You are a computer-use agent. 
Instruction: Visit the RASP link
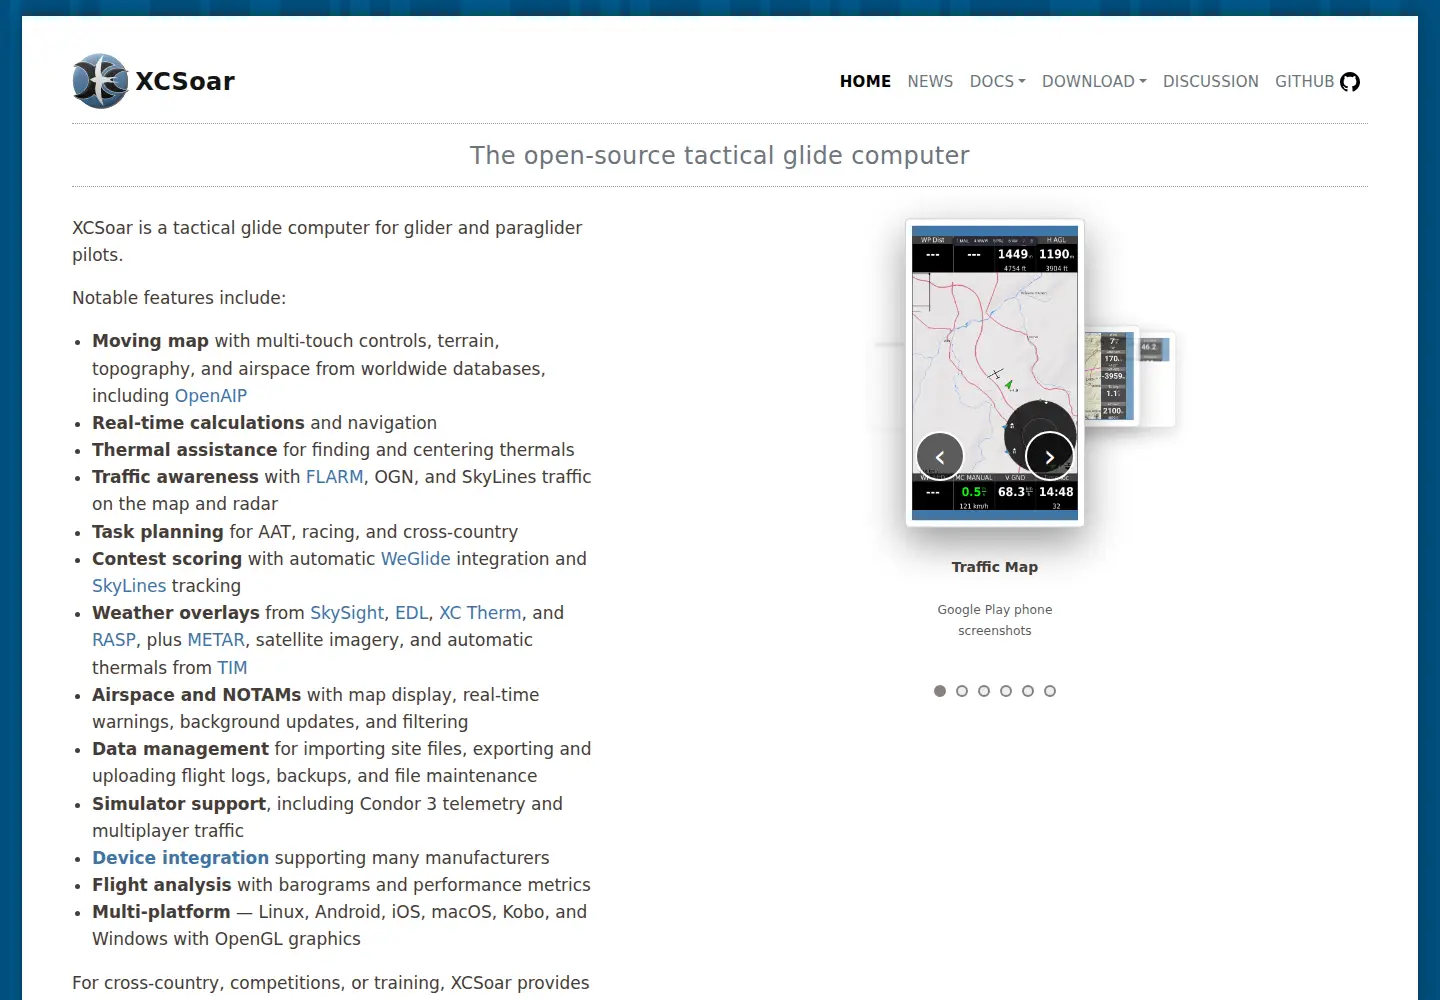click(114, 640)
